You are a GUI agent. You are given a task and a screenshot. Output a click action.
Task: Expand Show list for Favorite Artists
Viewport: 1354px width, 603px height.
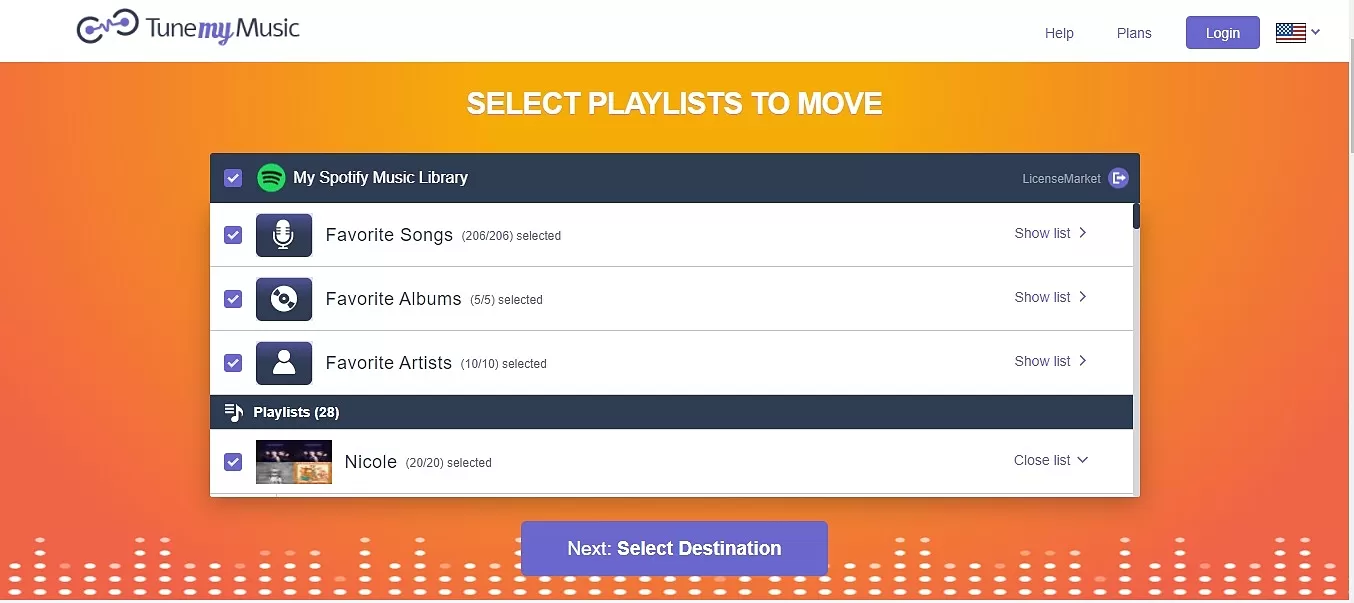(1051, 361)
